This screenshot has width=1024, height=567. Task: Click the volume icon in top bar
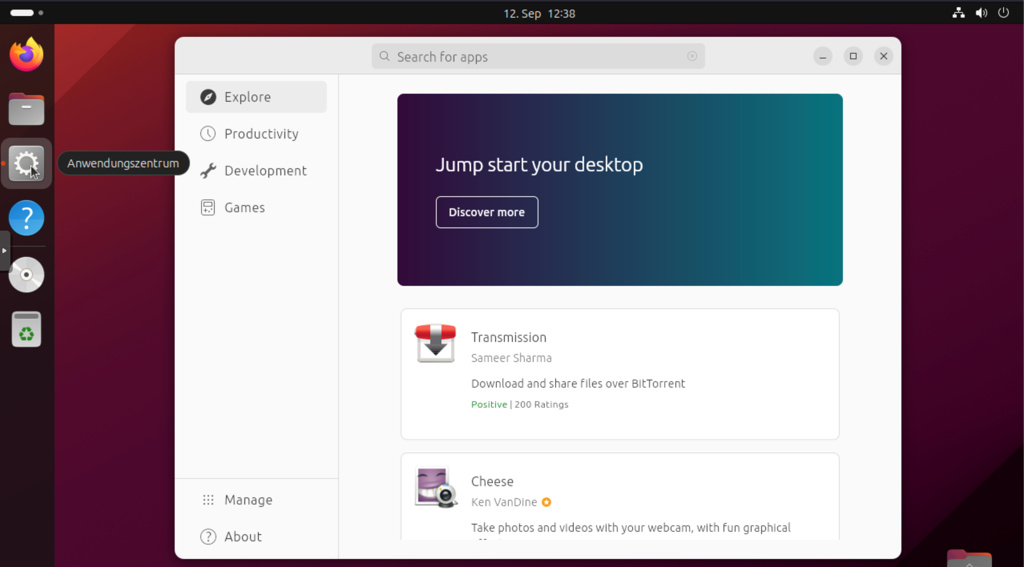981,12
